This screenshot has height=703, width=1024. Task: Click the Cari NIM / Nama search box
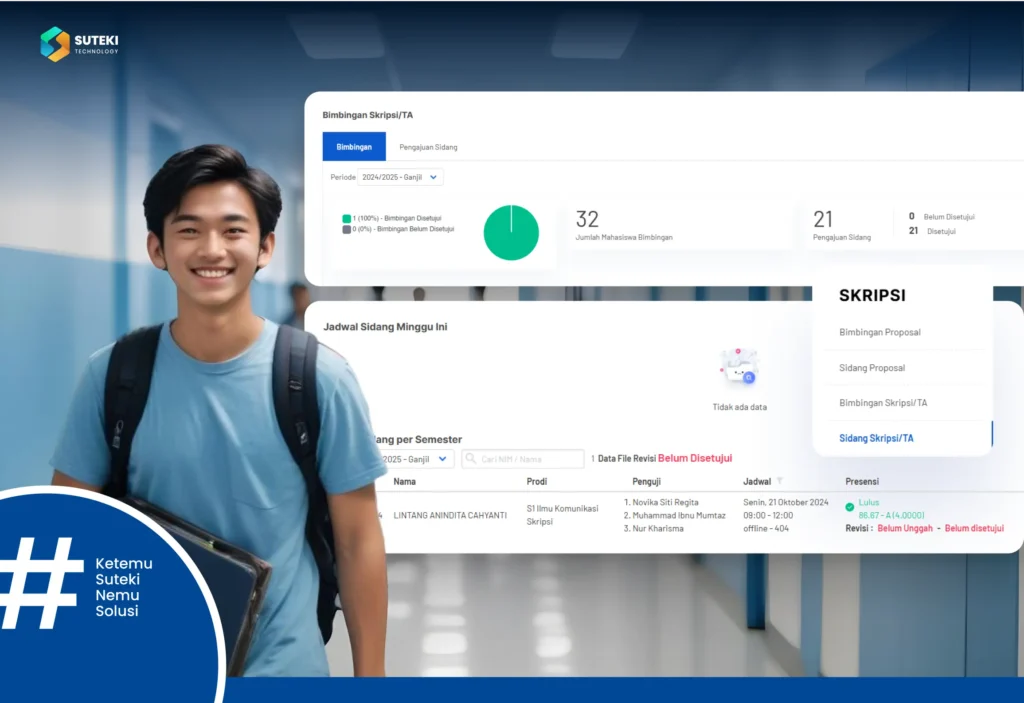[x=525, y=459]
